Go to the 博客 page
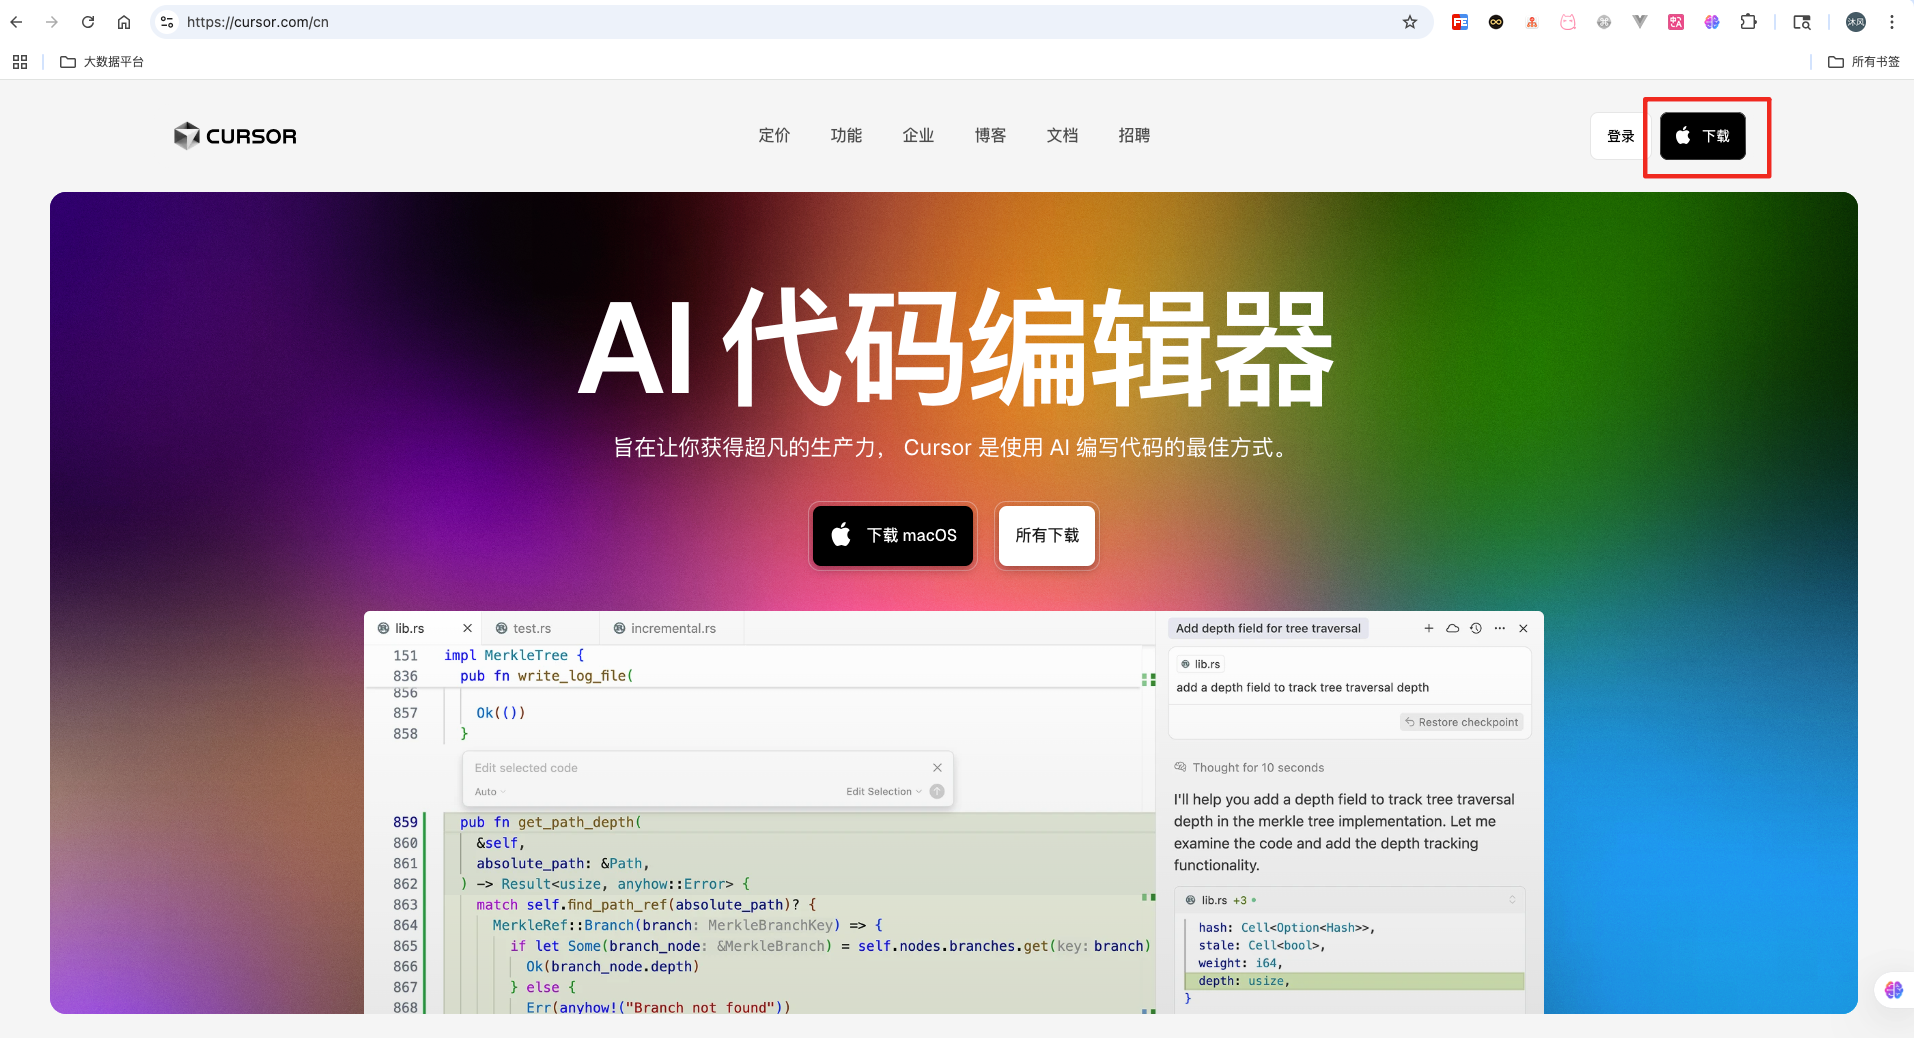 point(990,136)
